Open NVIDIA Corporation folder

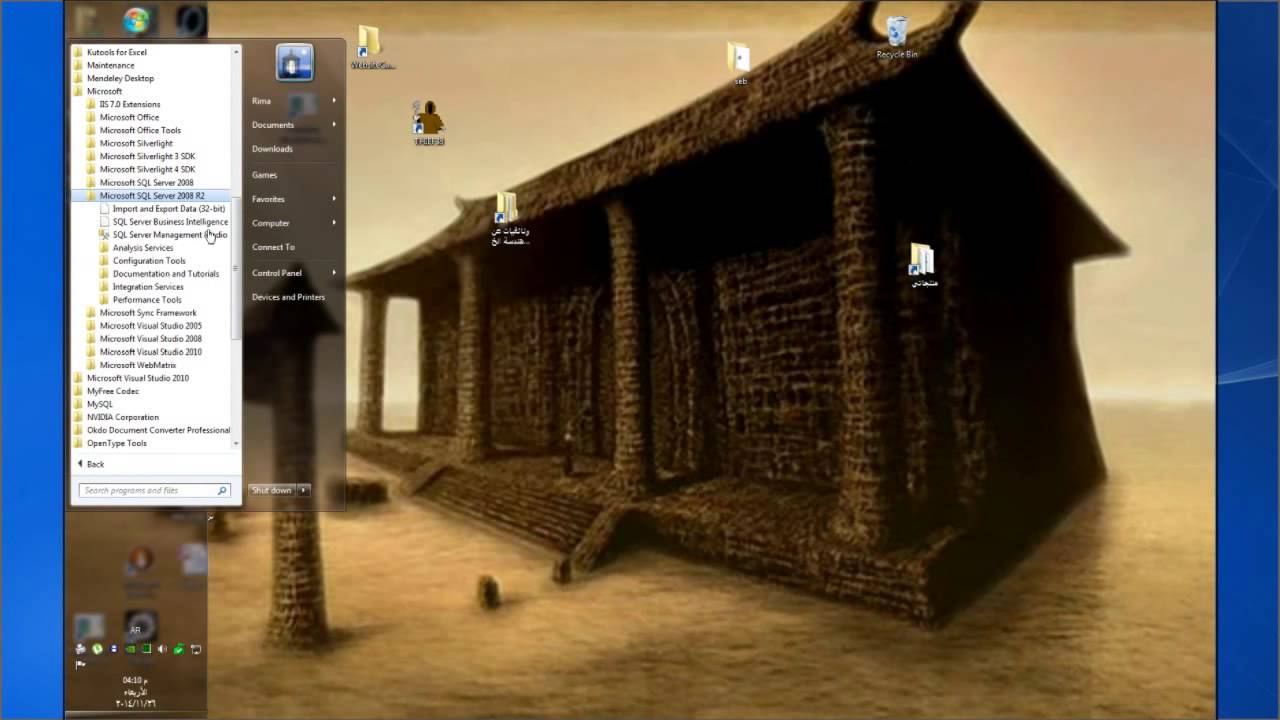pos(116,417)
